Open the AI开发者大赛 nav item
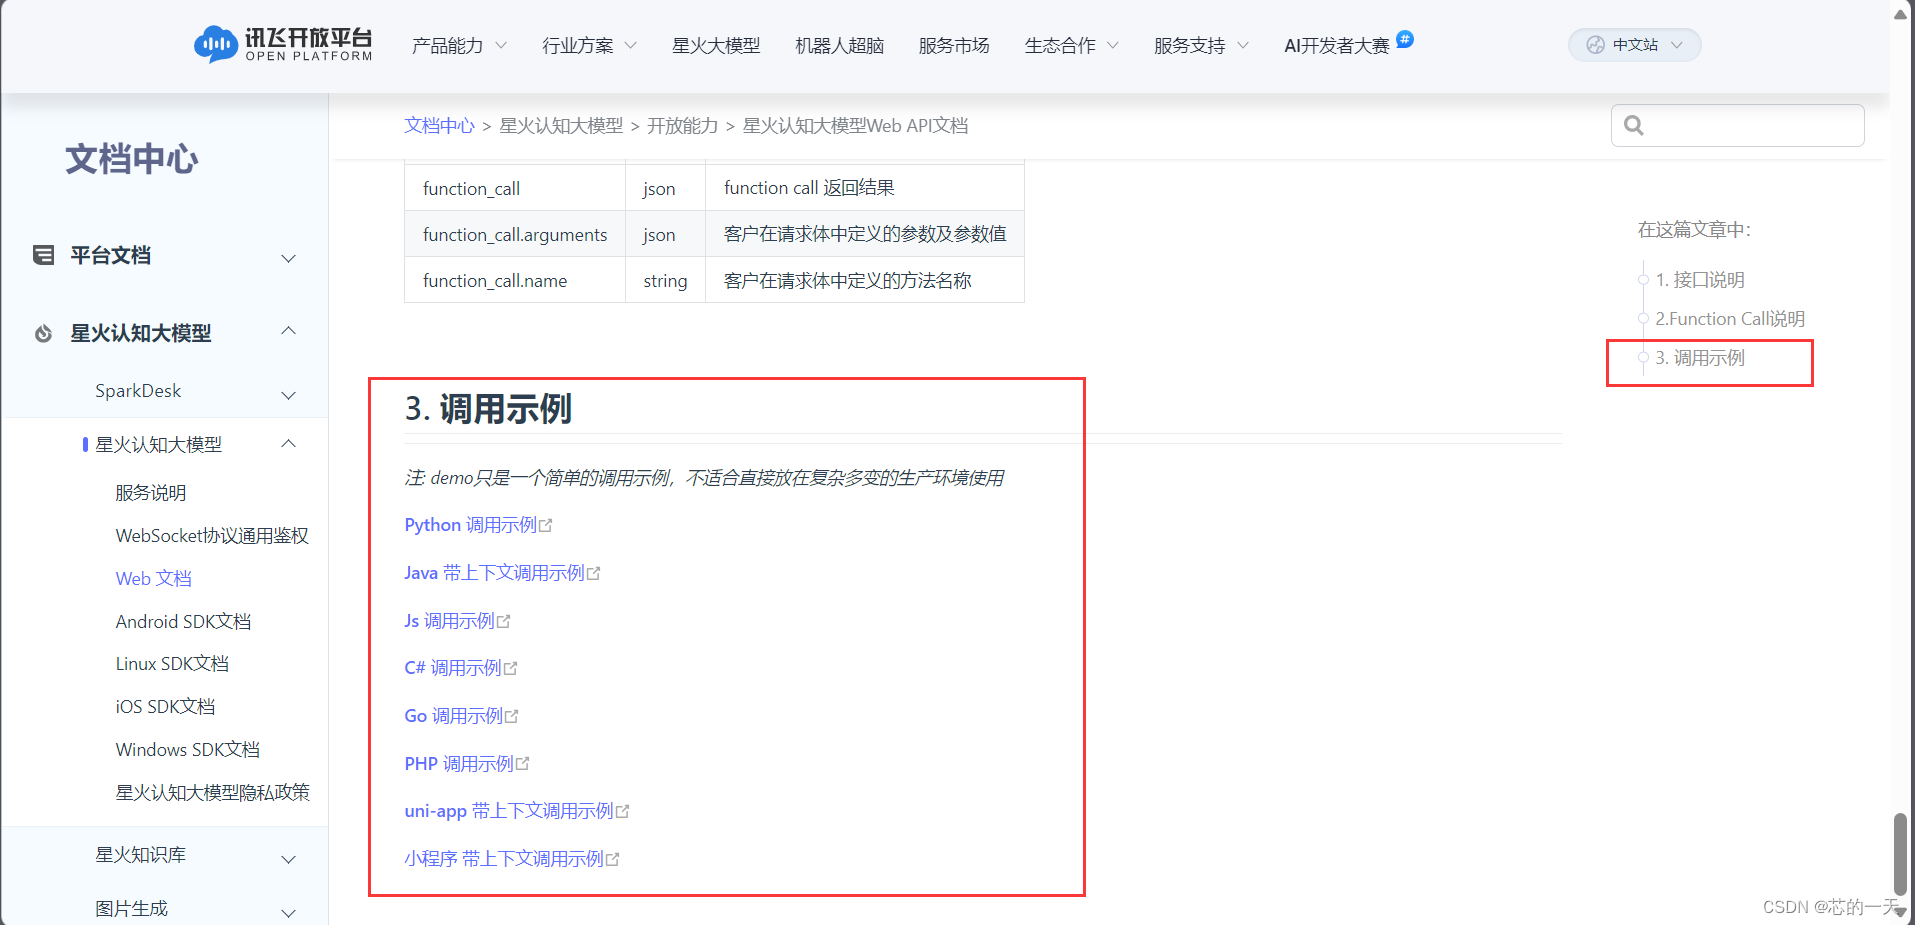Image resolution: width=1915 pixels, height=925 pixels. (x=1337, y=45)
